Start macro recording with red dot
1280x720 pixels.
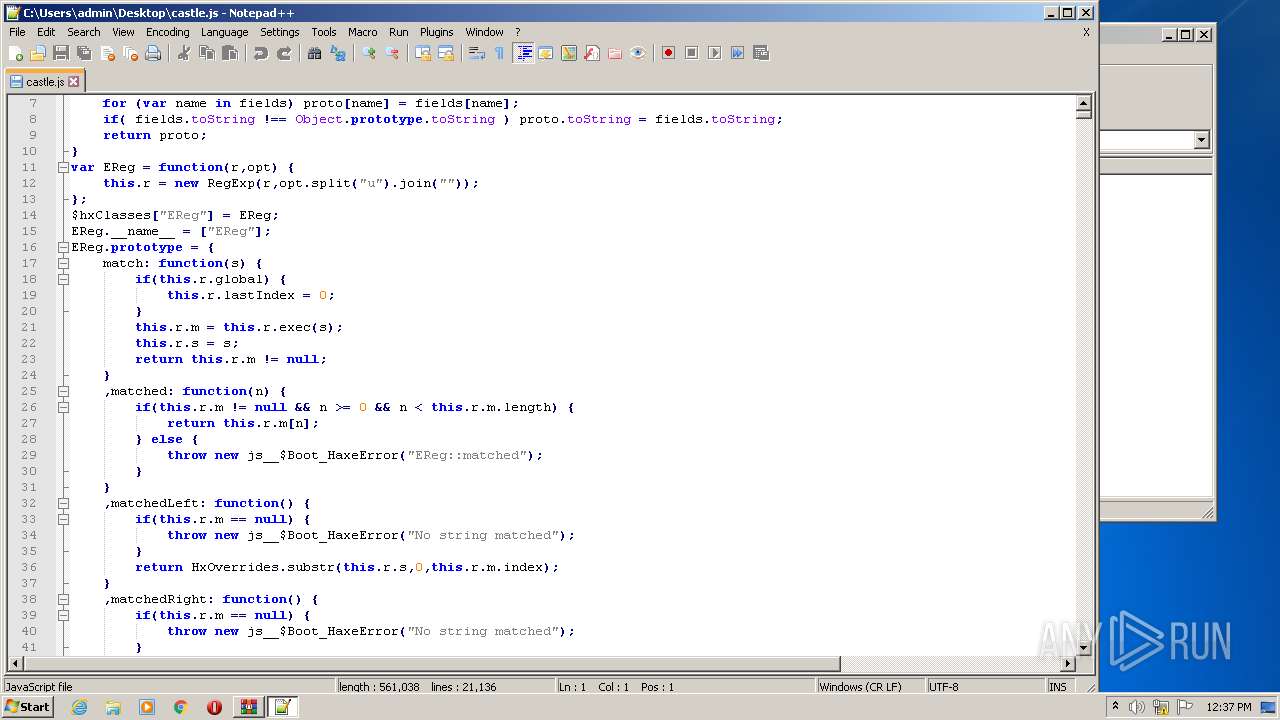tap(668, 53)
